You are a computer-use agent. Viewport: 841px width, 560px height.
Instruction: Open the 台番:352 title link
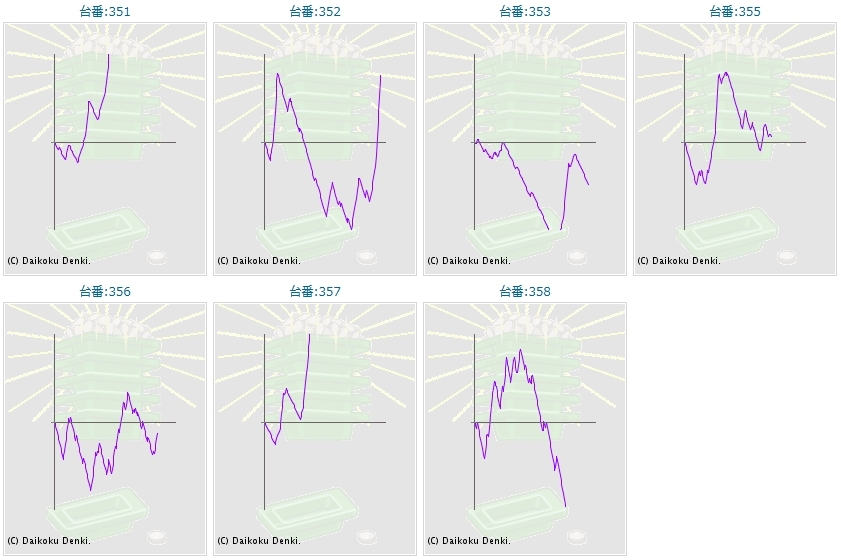coord(315,12)
